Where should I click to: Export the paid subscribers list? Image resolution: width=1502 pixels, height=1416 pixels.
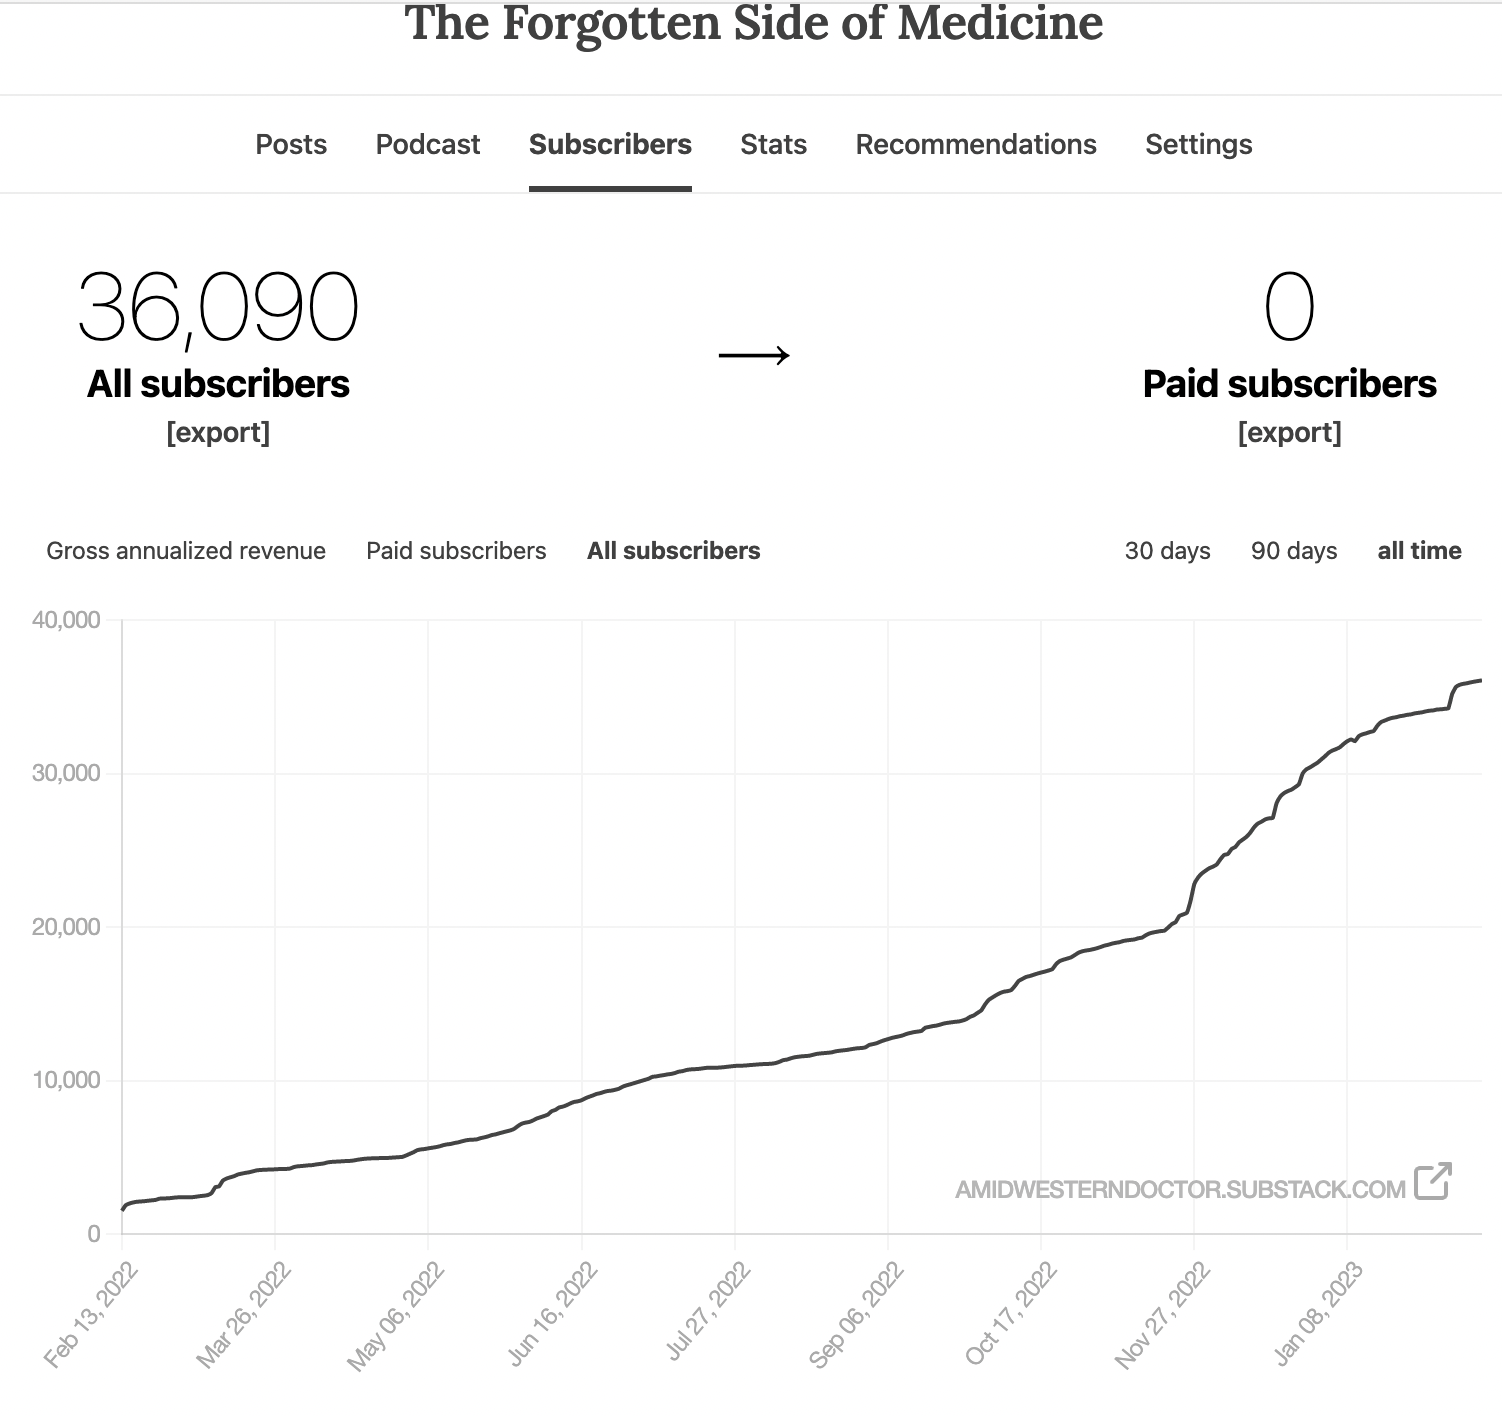point(1289,432)
